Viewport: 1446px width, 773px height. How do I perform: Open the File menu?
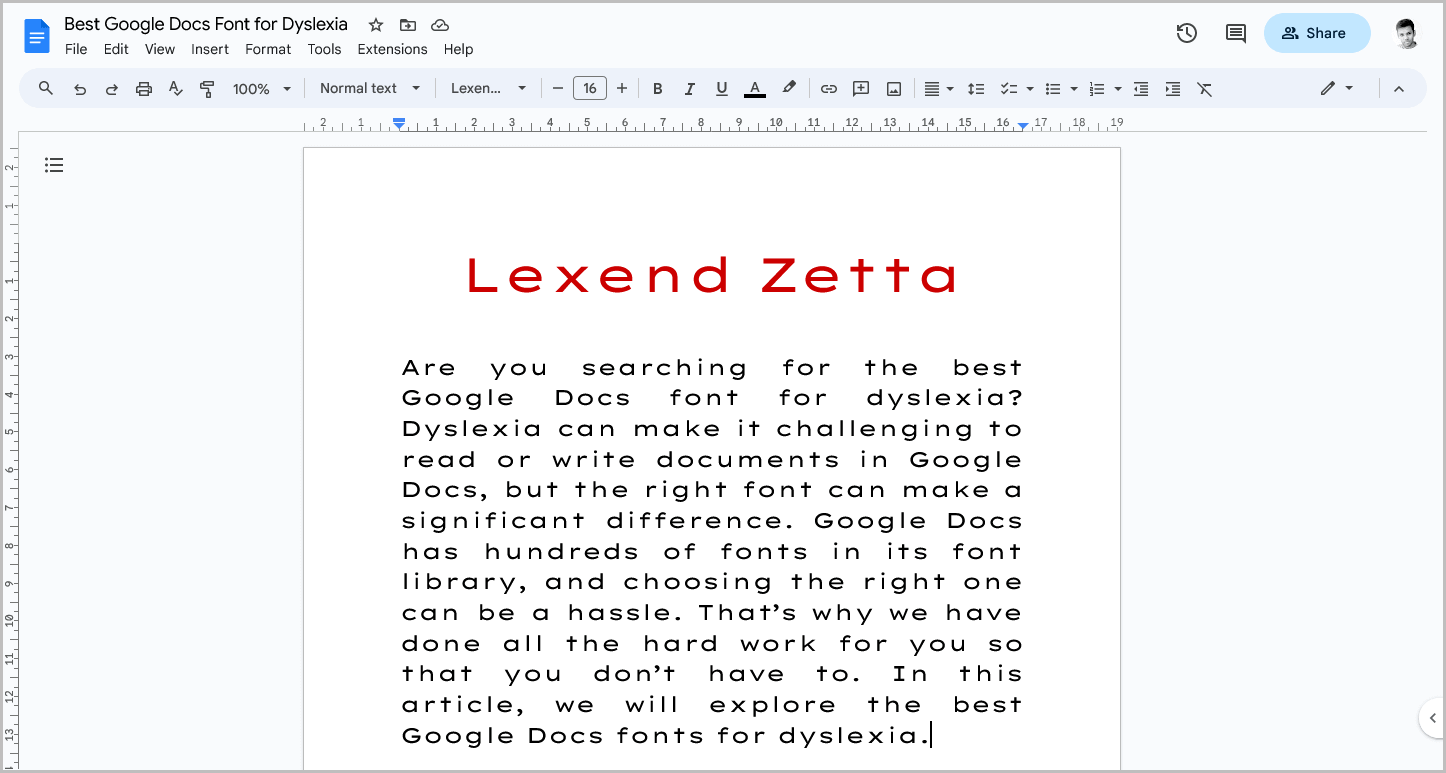[x=76, y=49]
